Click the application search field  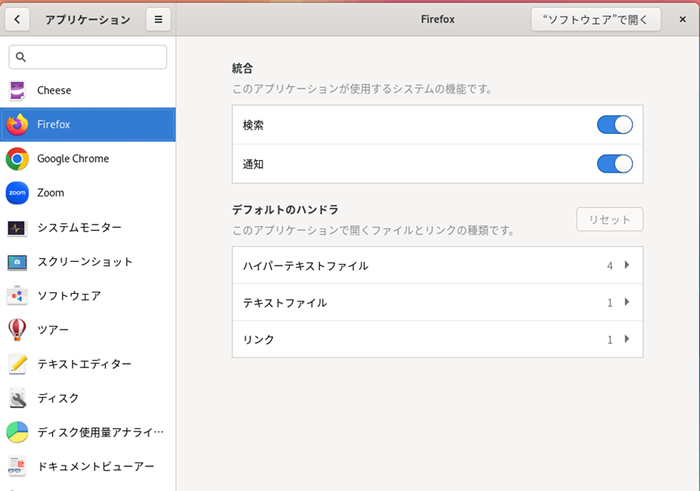point(88,57)
